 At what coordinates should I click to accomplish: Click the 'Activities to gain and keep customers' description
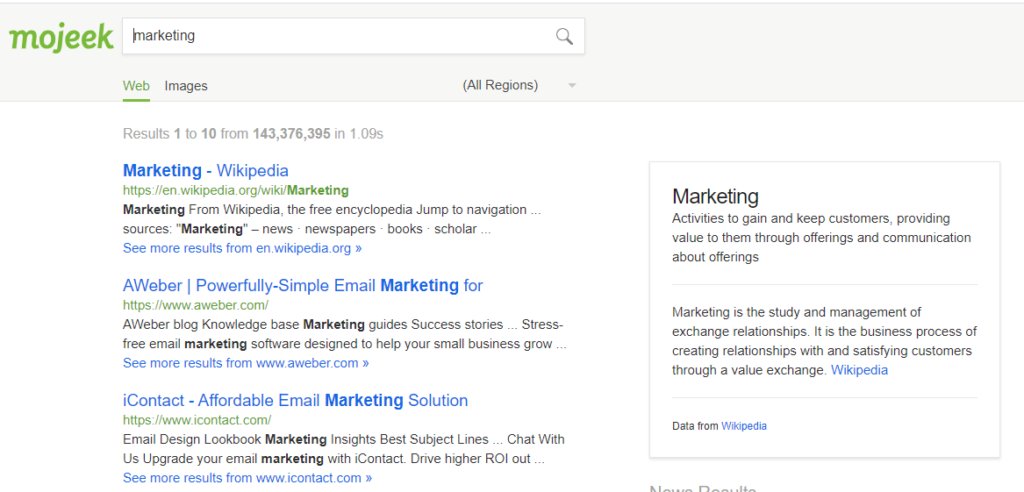(x=822, y=237)
